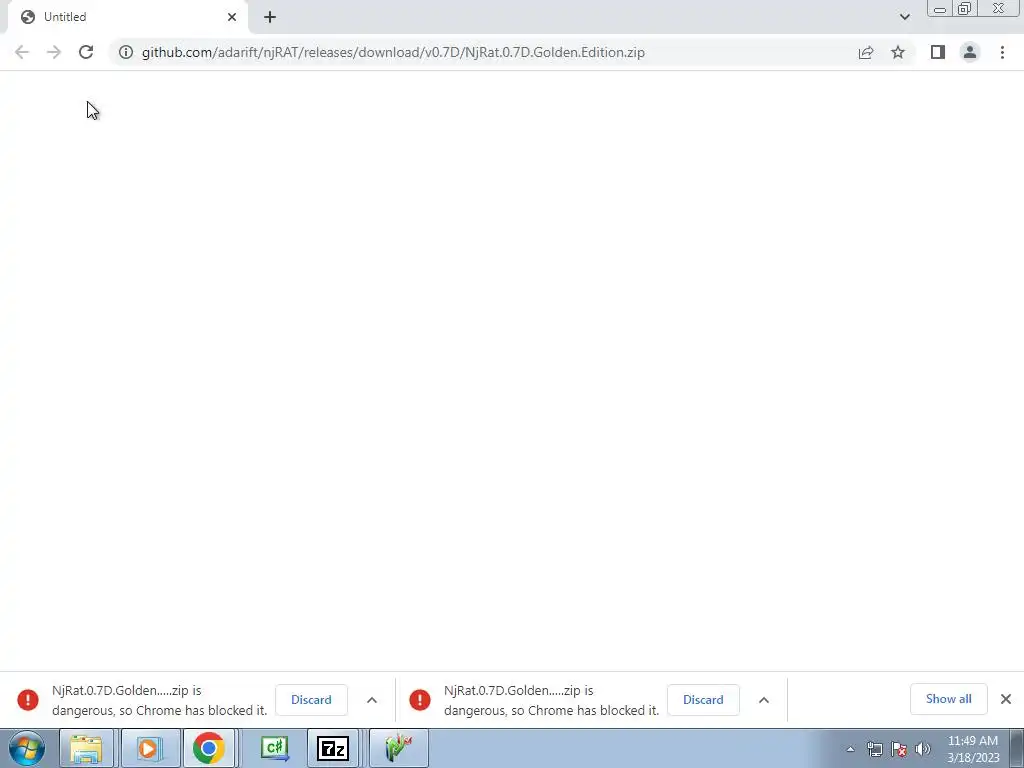Image resolution: width=1024 pixels, height=768 pixels.
Task: Open 7-Zip from the taskbar
Action: point(332,748)
